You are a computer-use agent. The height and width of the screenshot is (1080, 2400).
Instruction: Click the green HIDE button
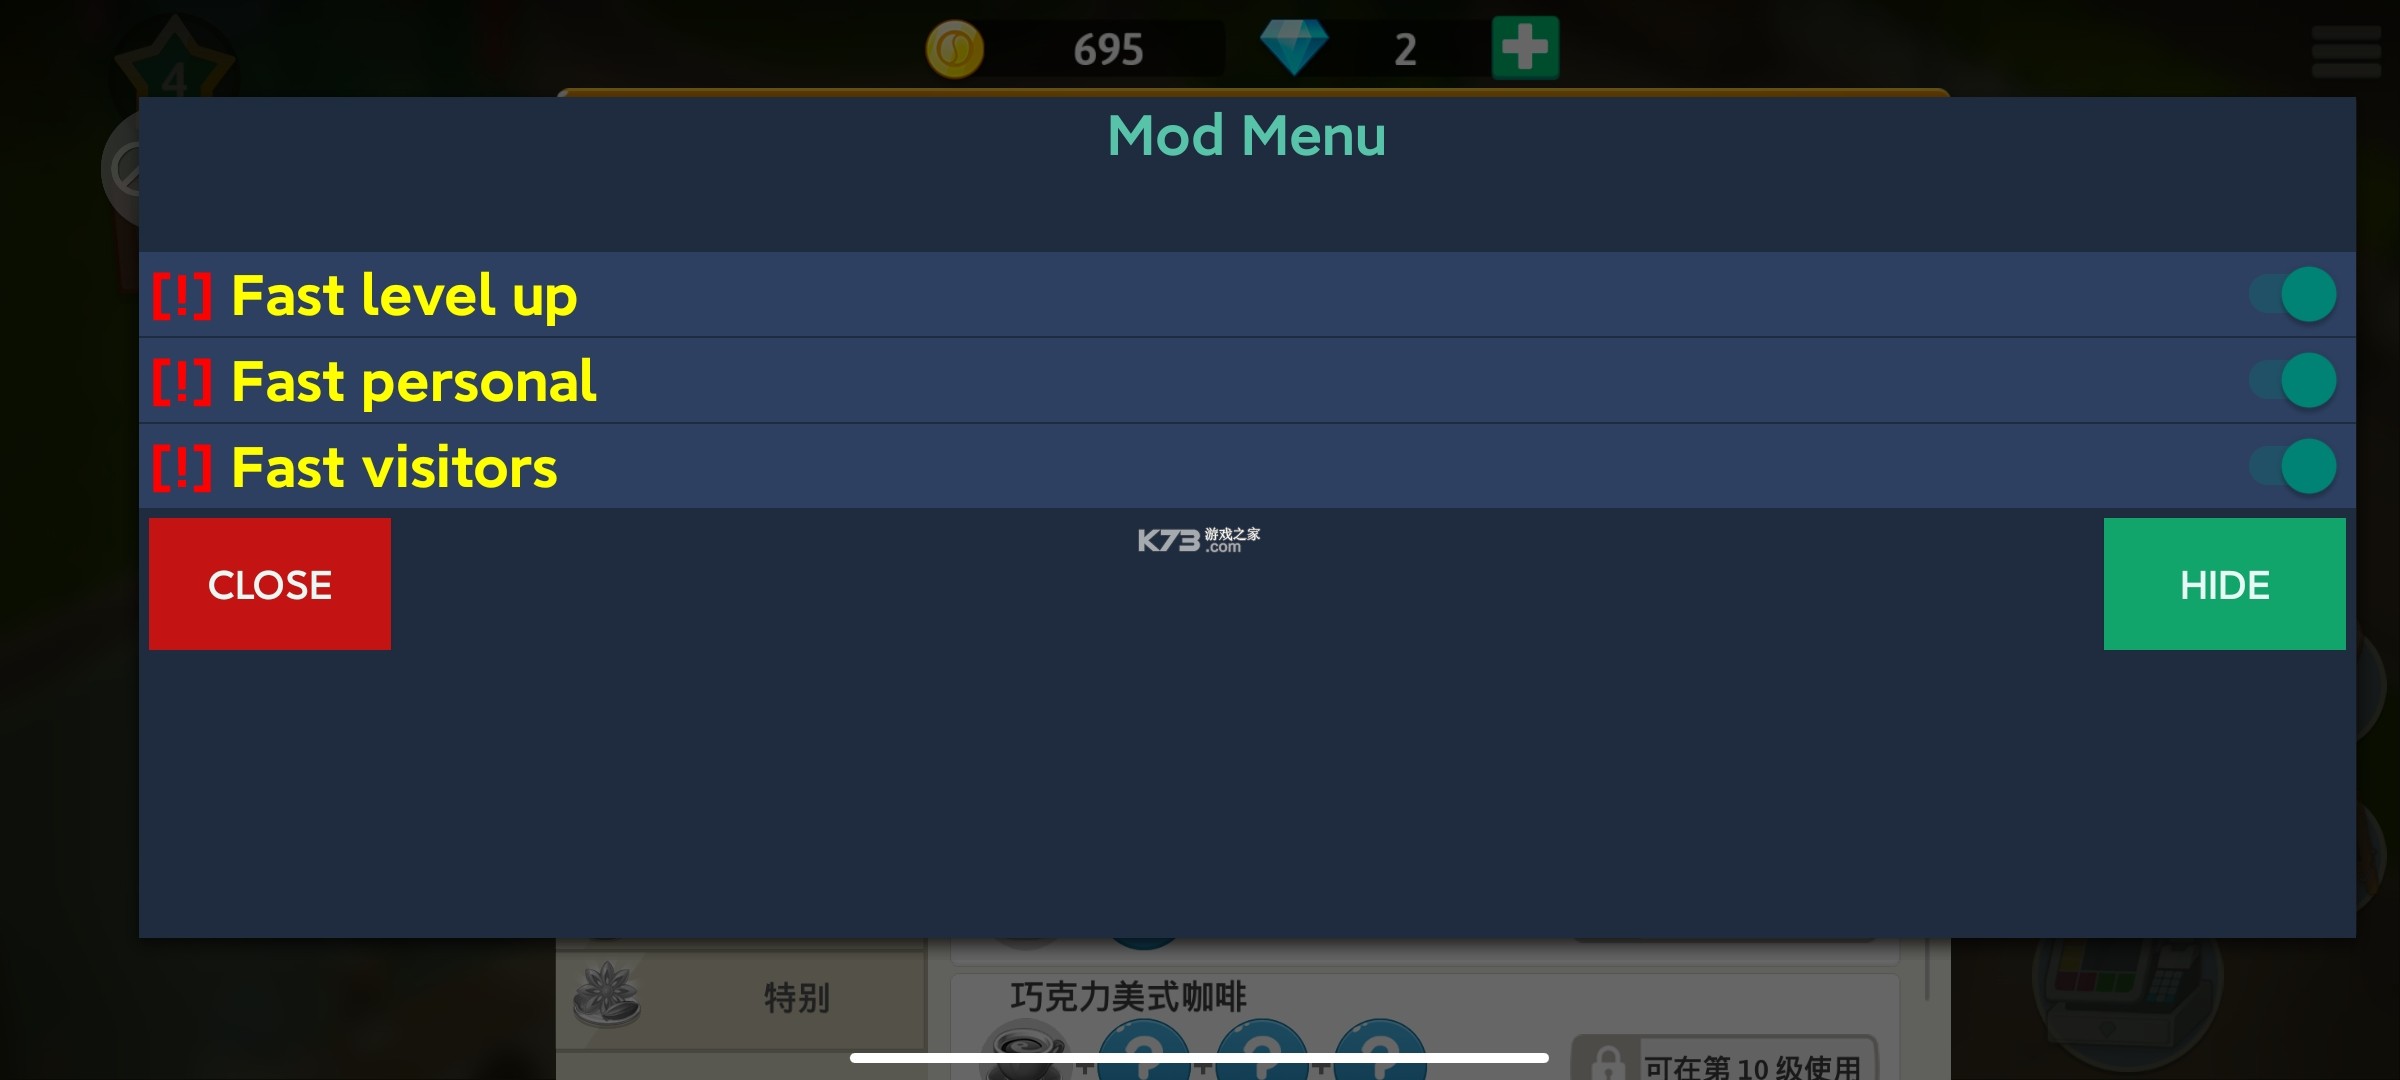pyautogui.click(x=2224, y=583)
